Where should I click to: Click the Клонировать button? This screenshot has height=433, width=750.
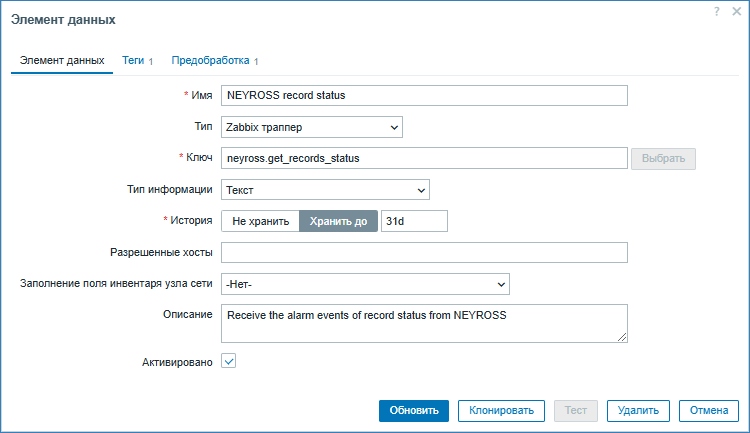coord(502,410)
